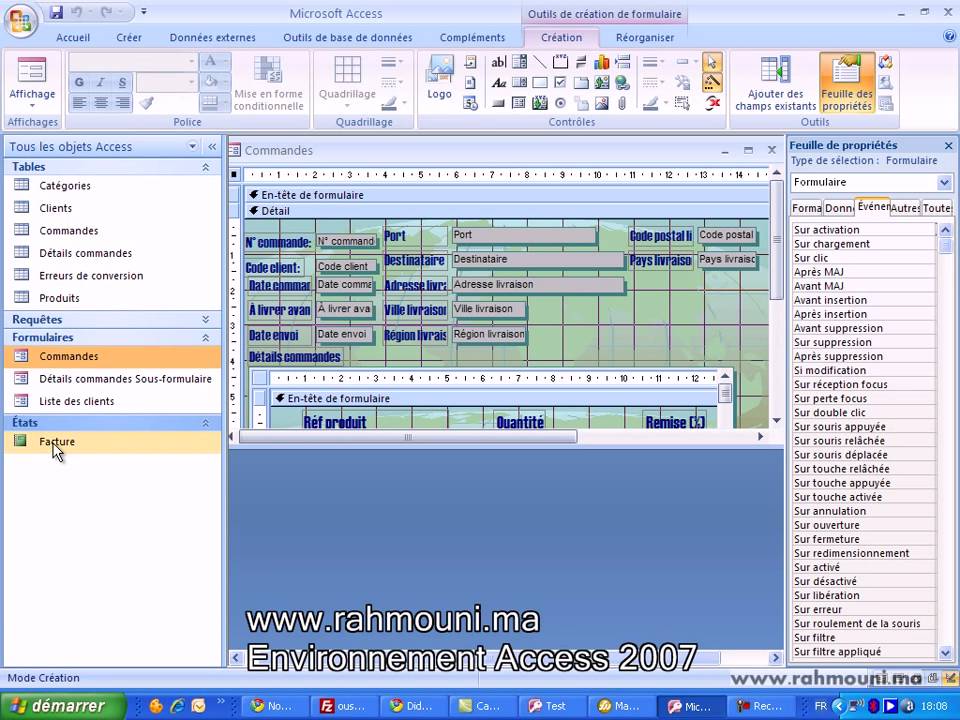The image size is (960, 720).
Task: Select the Line control tool
Action: click(x=539, y=62)
